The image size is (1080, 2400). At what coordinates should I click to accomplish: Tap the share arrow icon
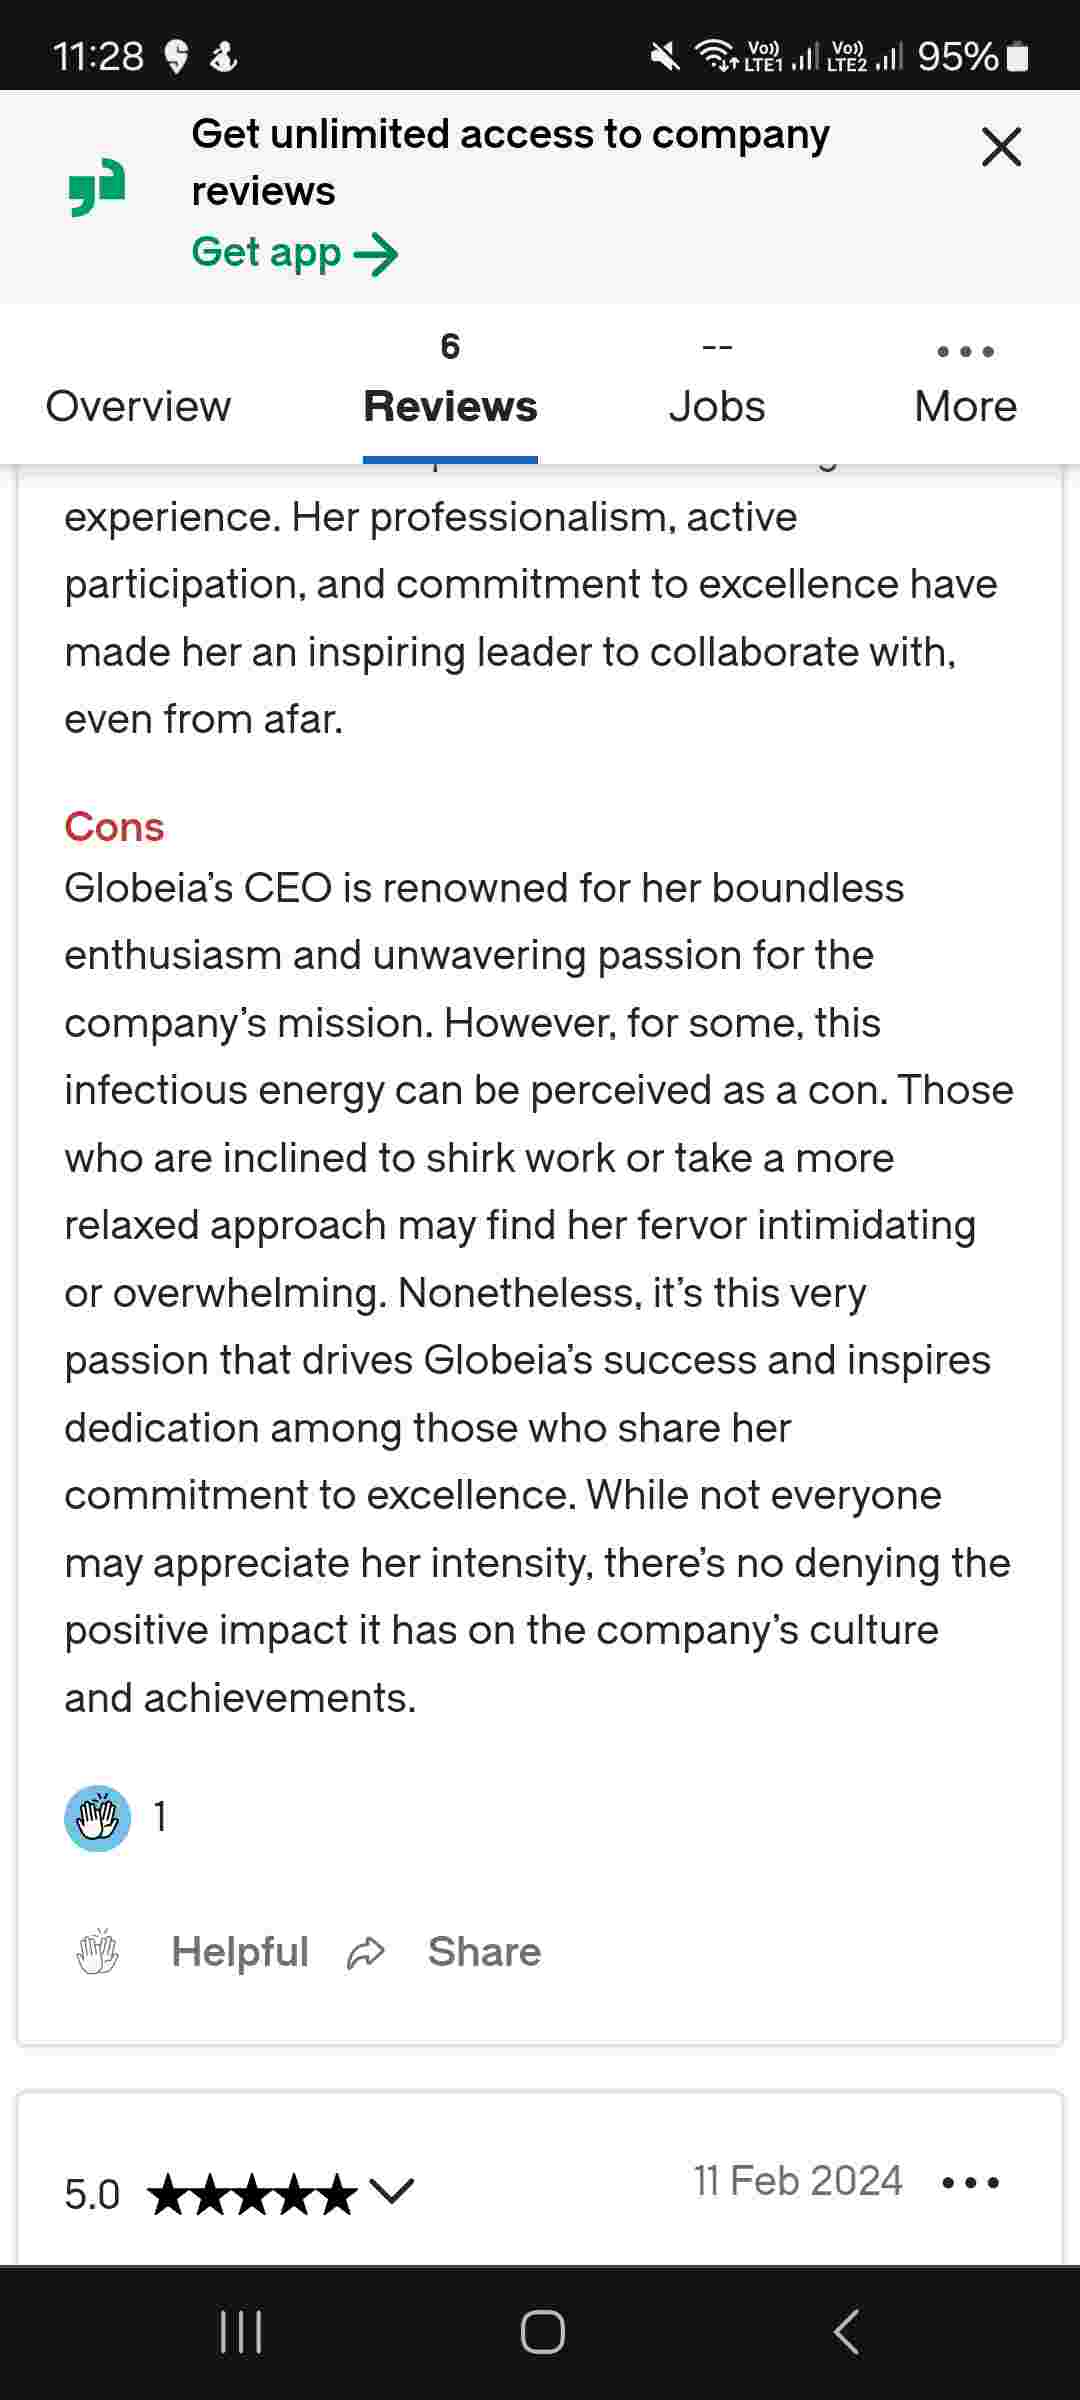coord(366,1952)
